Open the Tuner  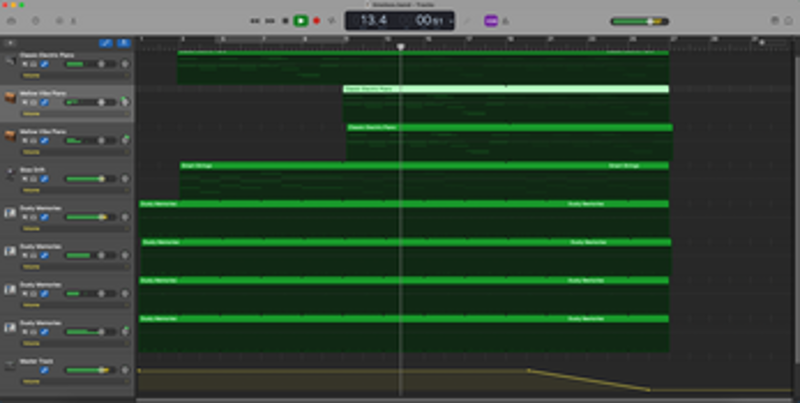click(x=467, y=21)
